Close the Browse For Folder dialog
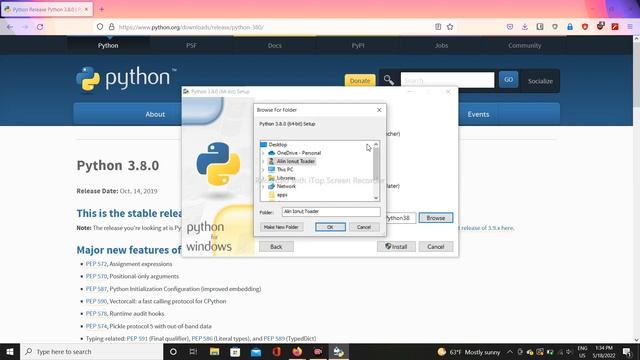Viewport: 640px width, 360px height. click(x=379, y=110)
